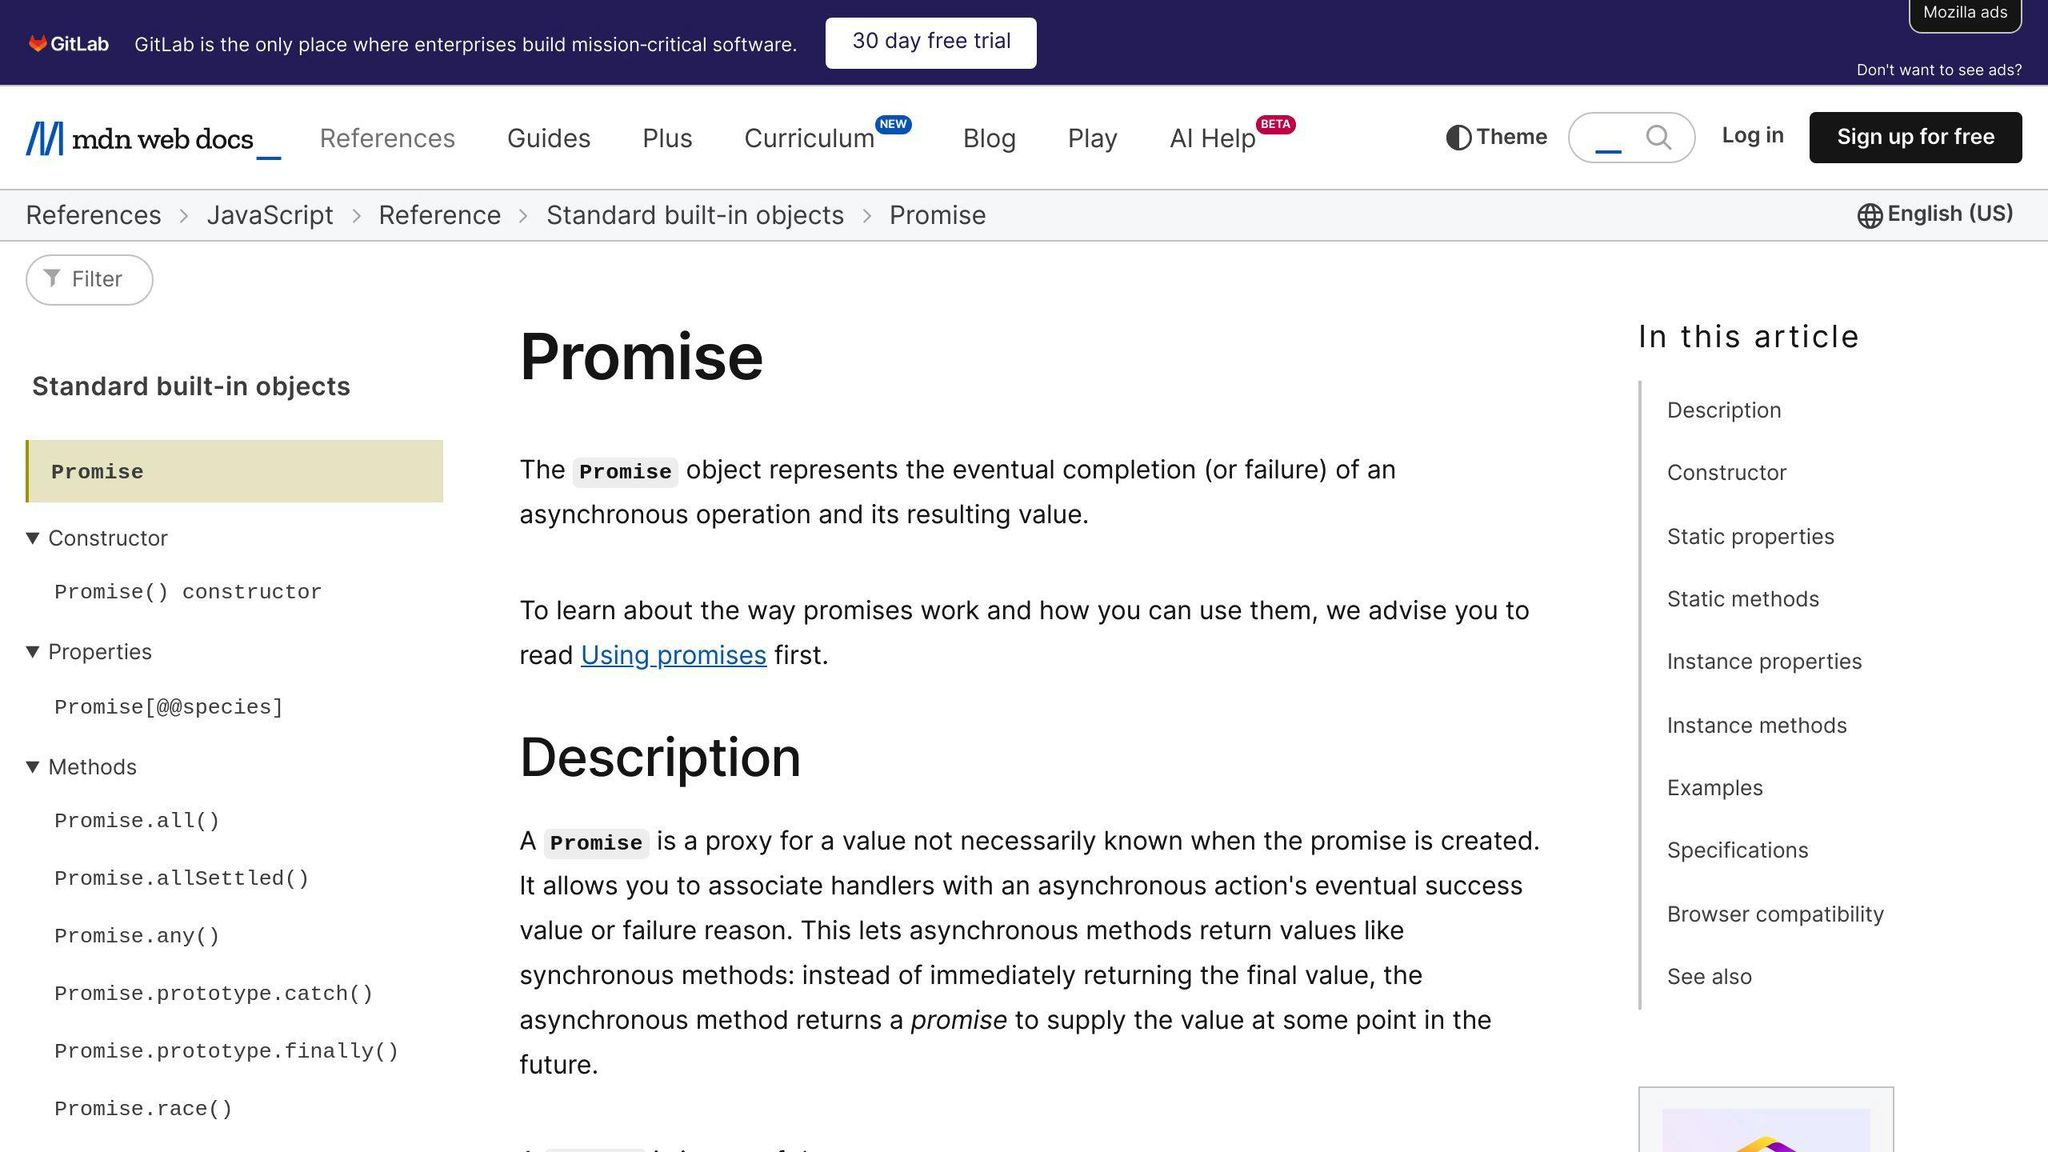Viewport: 2048px width, 1152px height.
Task: Toggle the site Theme
Action: pyautogui.click(x=1494, y=137)
